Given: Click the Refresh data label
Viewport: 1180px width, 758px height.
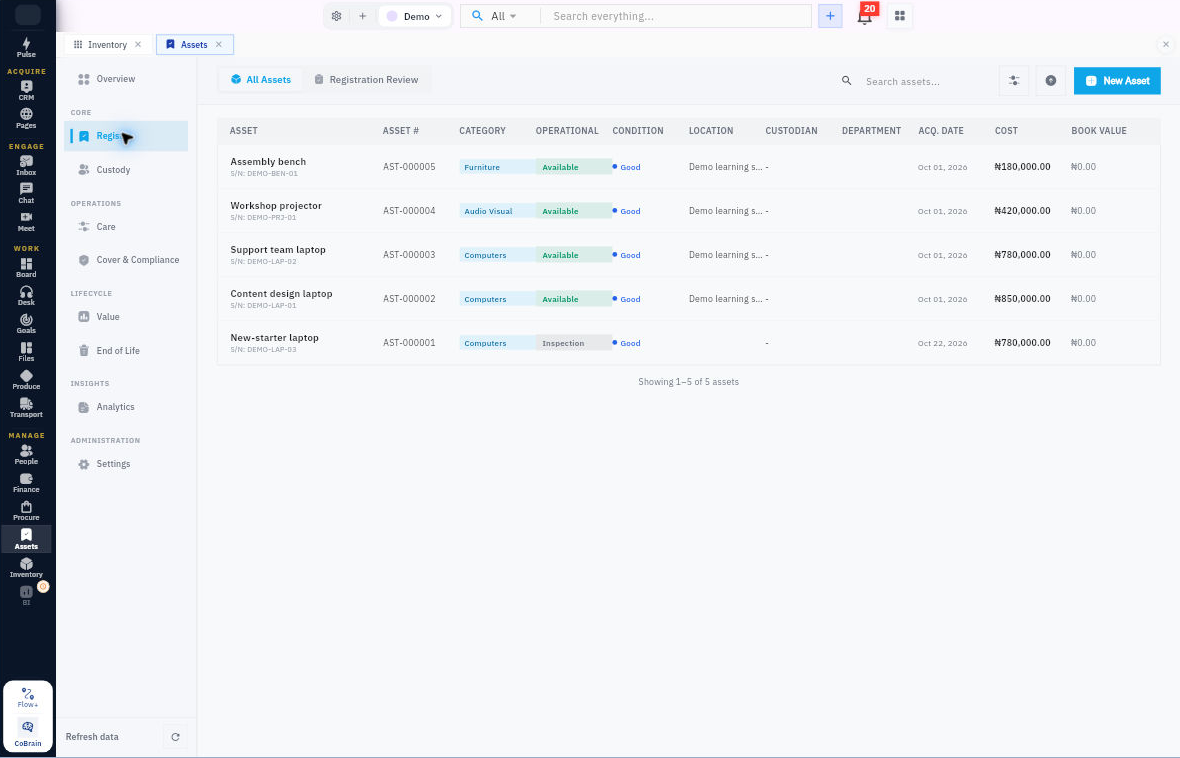Looking at the screenshot, I should [92, 737].
